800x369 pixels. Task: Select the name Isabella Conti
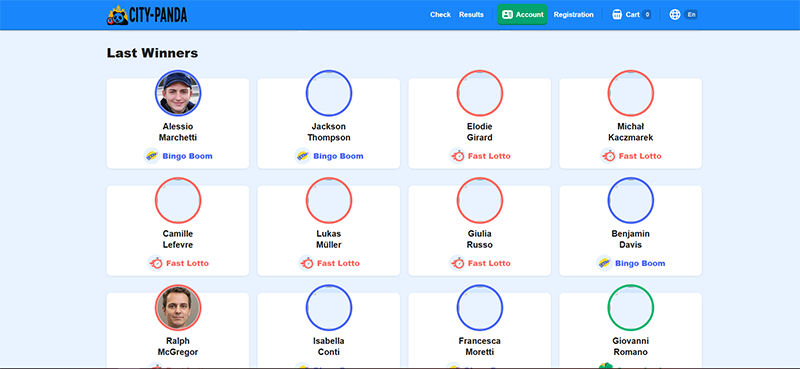tap(329, 346)
